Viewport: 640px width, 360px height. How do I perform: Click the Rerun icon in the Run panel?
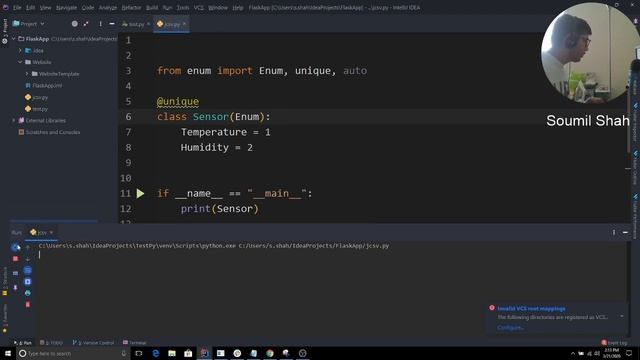point(16,247)
